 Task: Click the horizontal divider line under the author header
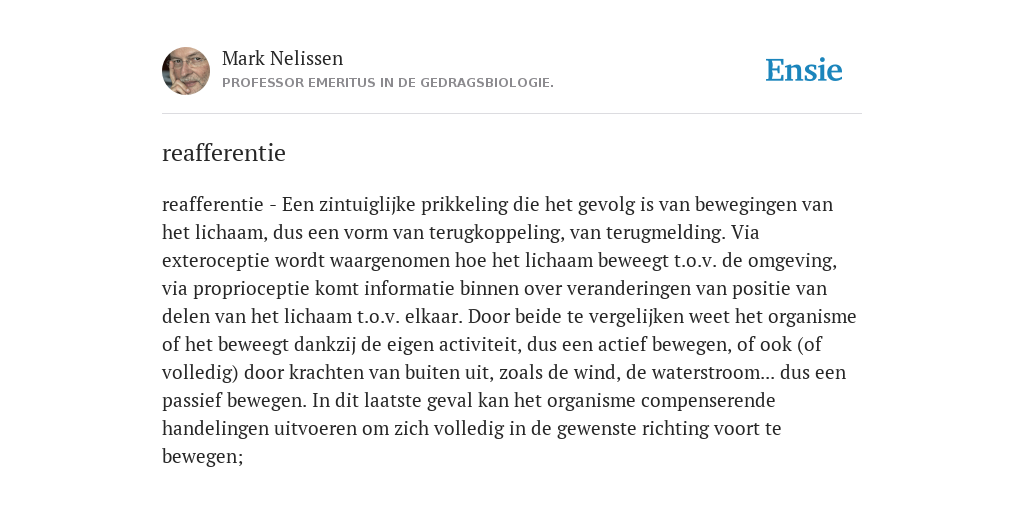coord(512,114)
